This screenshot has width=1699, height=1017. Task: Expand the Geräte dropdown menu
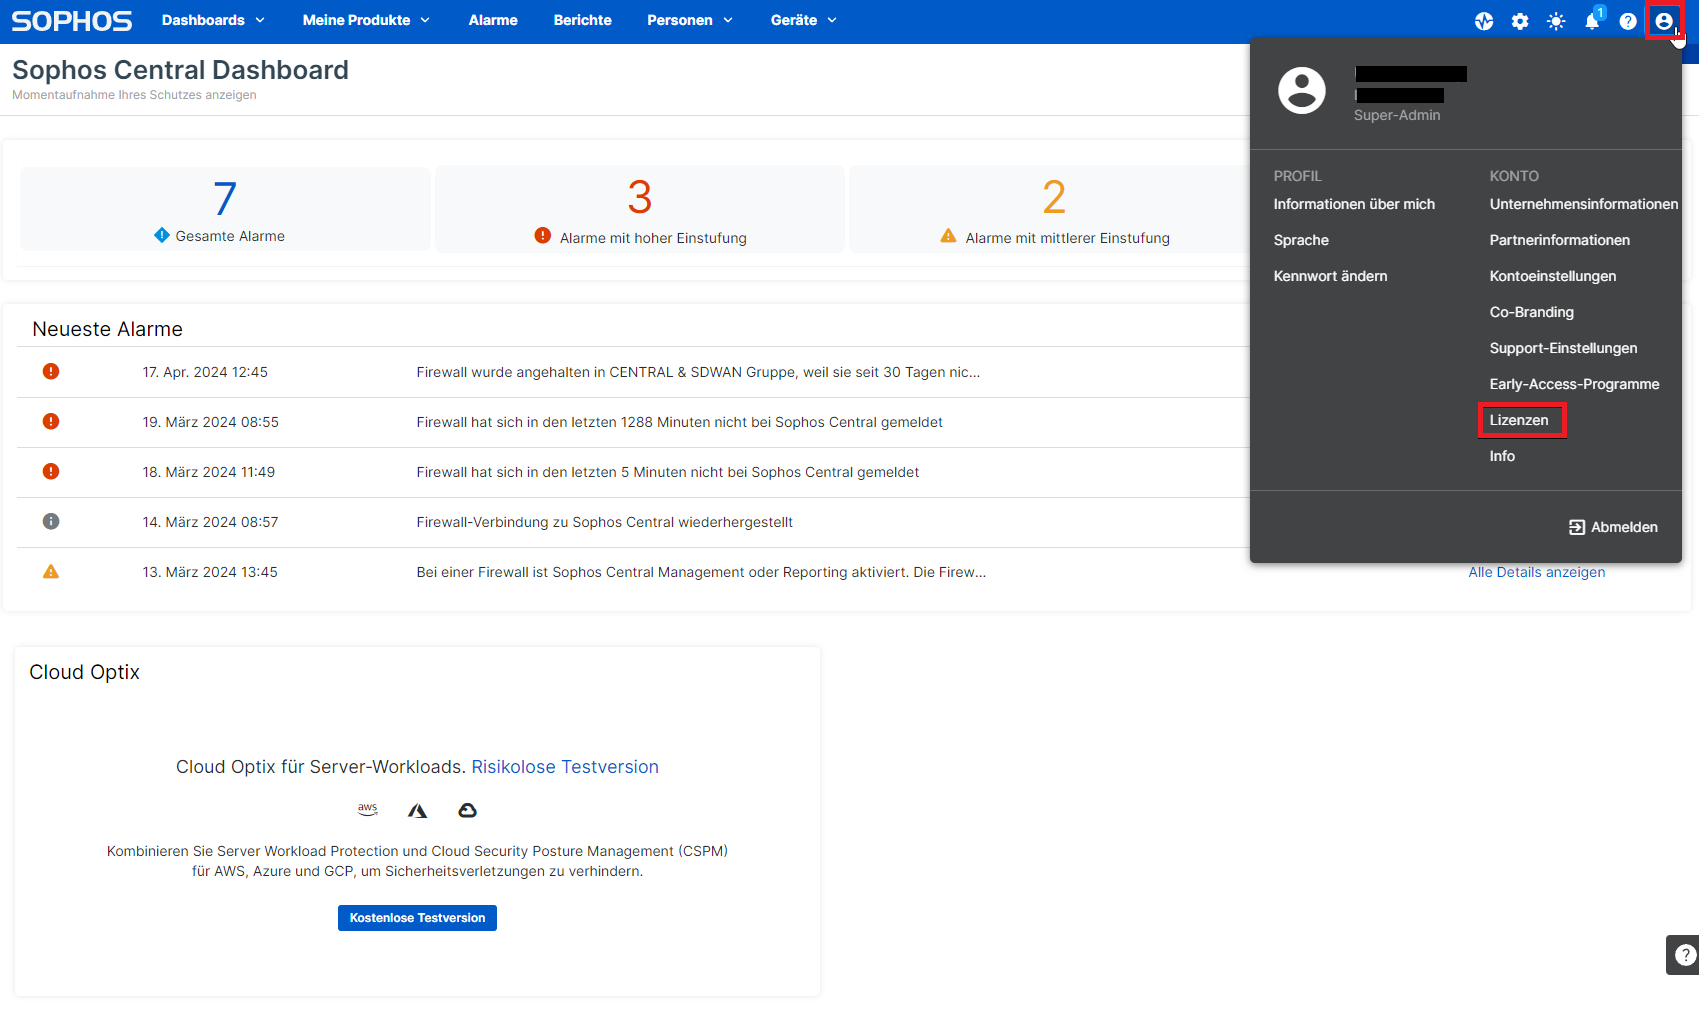[804, 20]
